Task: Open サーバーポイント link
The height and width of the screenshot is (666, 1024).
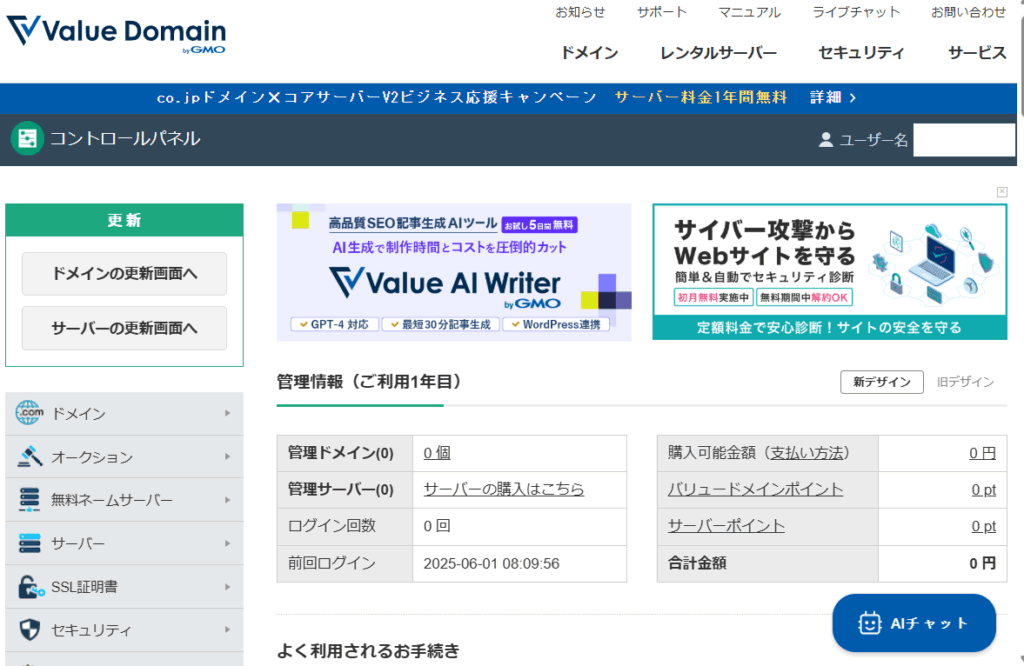Action: [x=726, y=526]
